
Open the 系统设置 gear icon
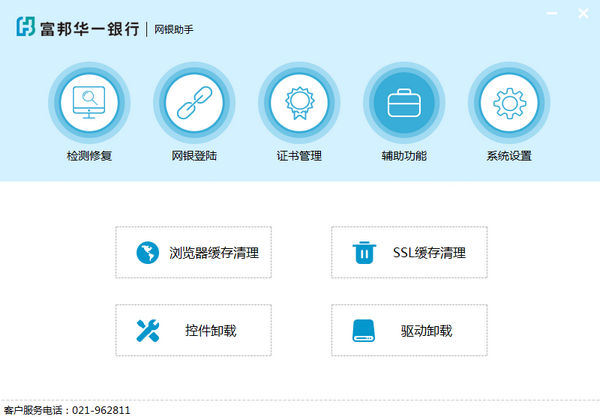point(509,103)
